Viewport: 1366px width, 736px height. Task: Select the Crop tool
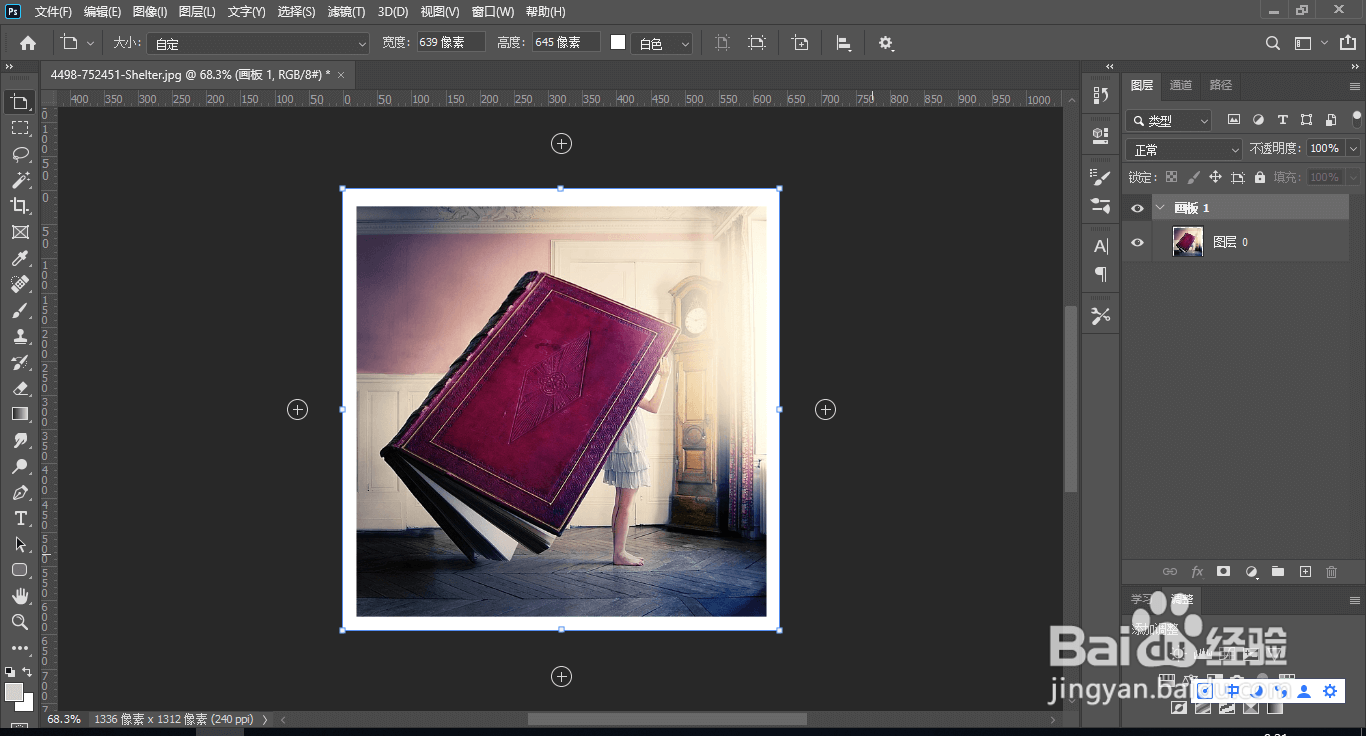pos(20,206)
